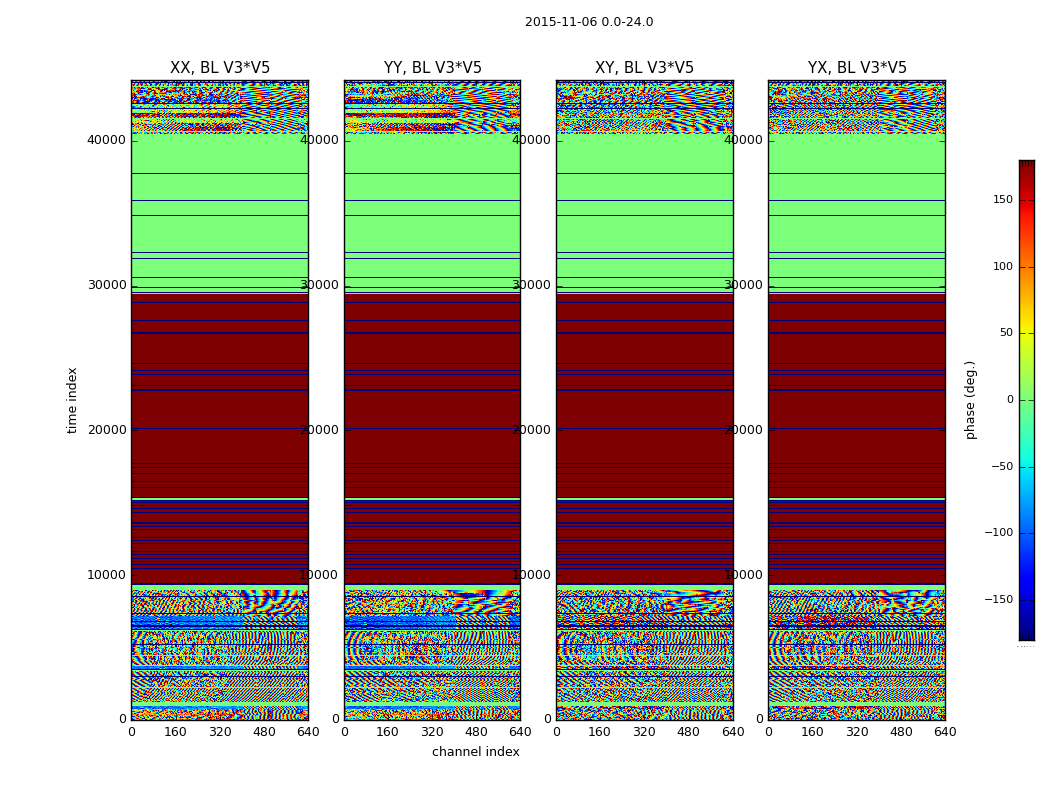Click the 320 channel tick under the YY plot

point(433,732)
